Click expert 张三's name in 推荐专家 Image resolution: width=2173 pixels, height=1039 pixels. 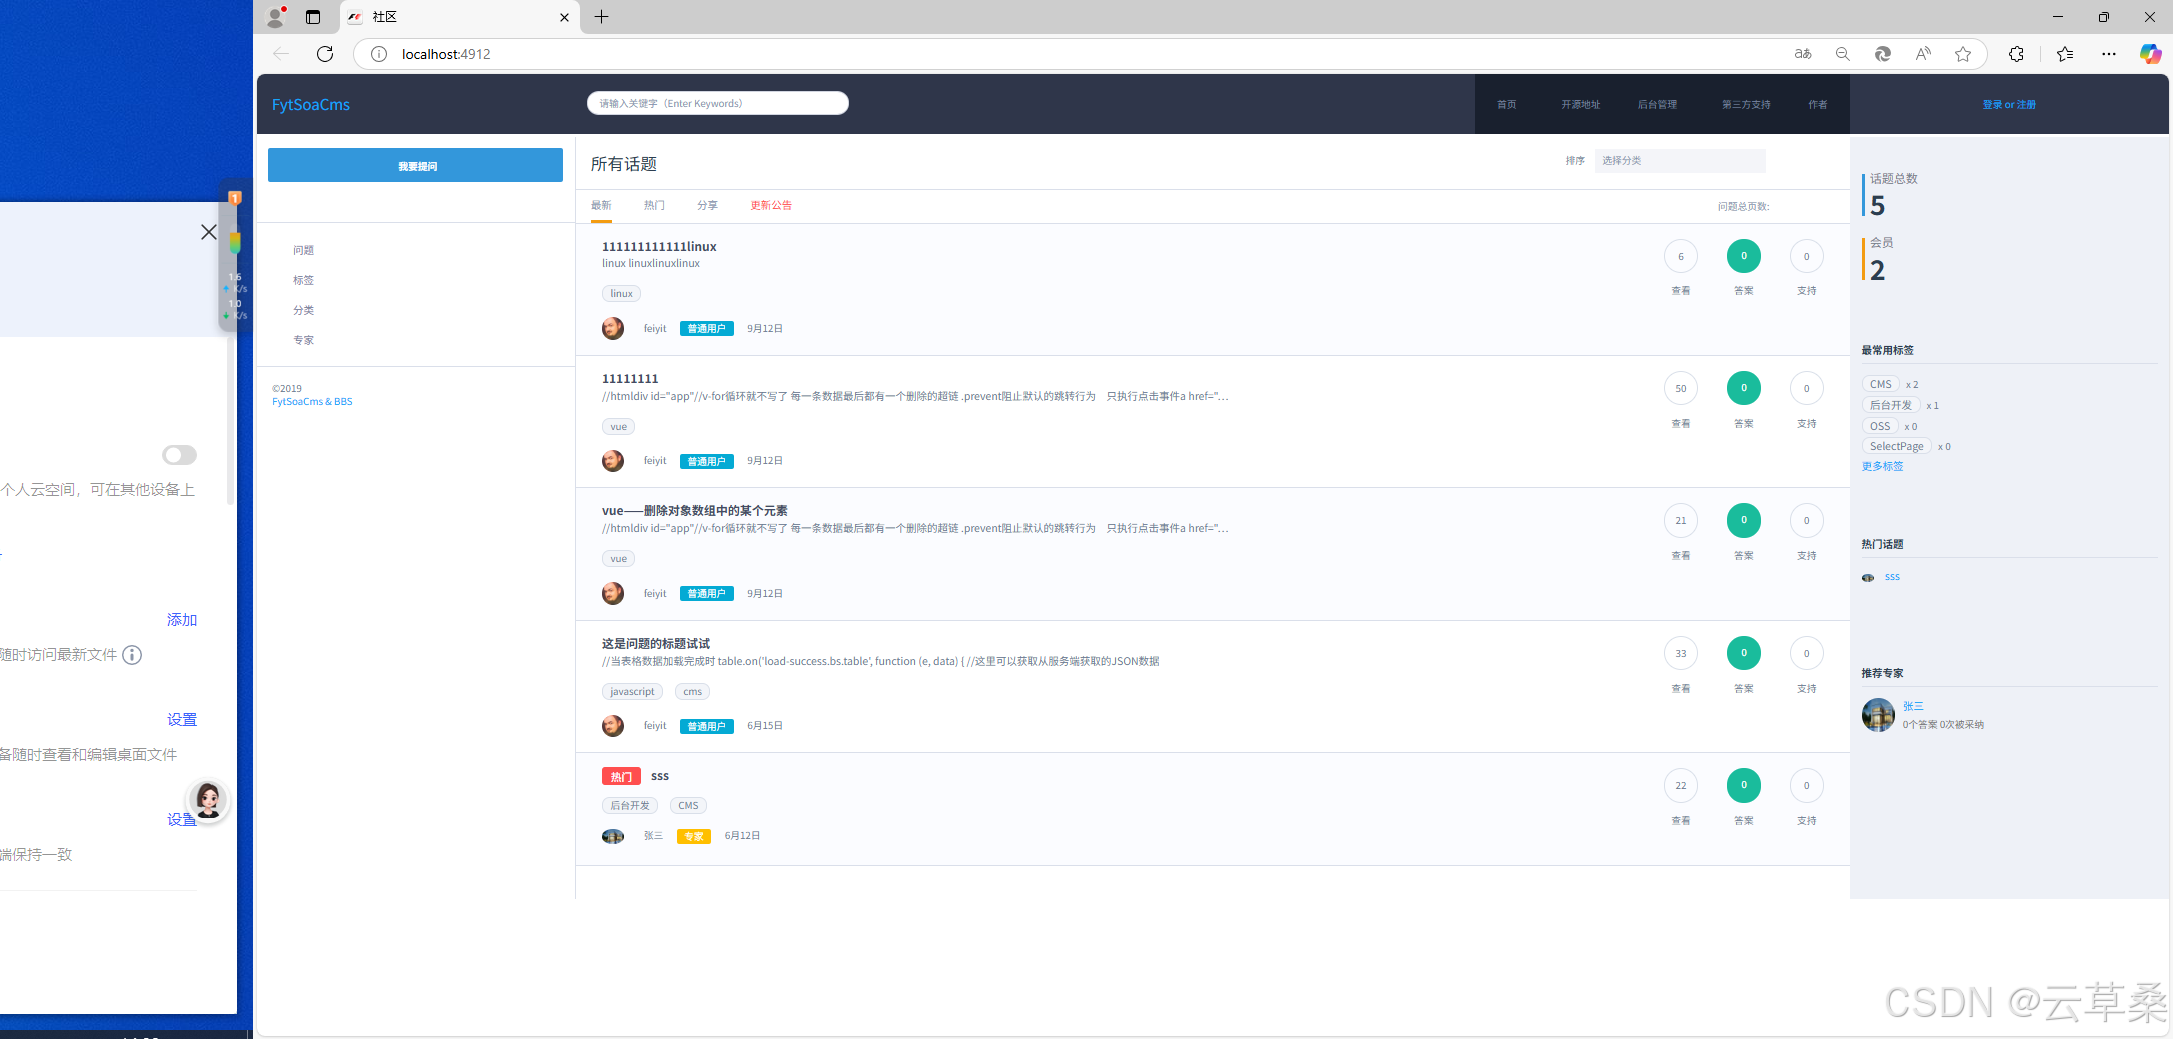[x=1913, y=706]
